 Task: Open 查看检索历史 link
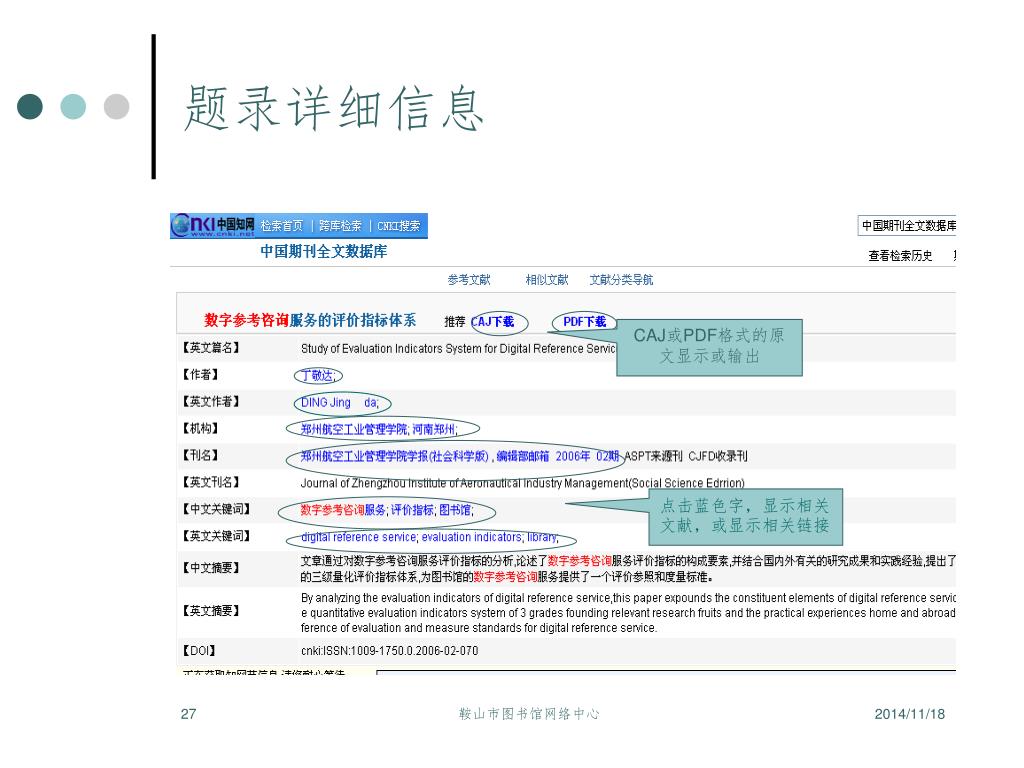(x=900, y=255)
